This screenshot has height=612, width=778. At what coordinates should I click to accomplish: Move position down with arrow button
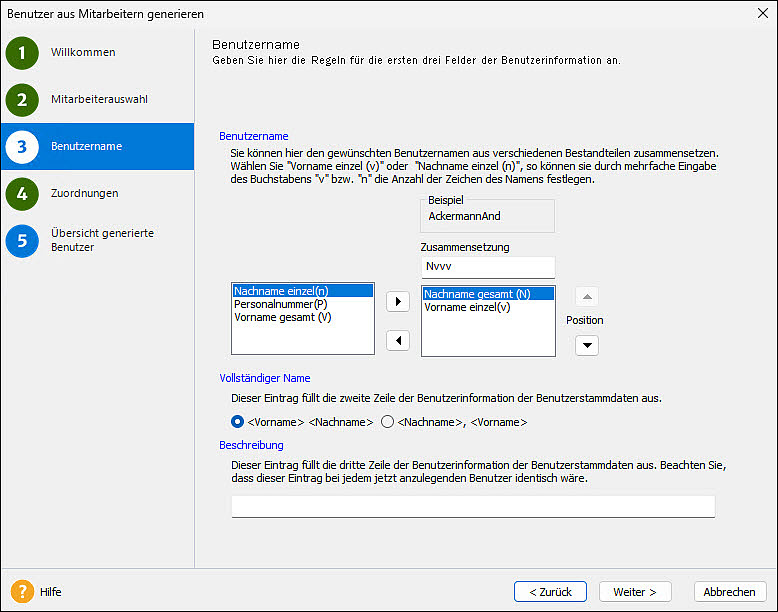point(587,345)
